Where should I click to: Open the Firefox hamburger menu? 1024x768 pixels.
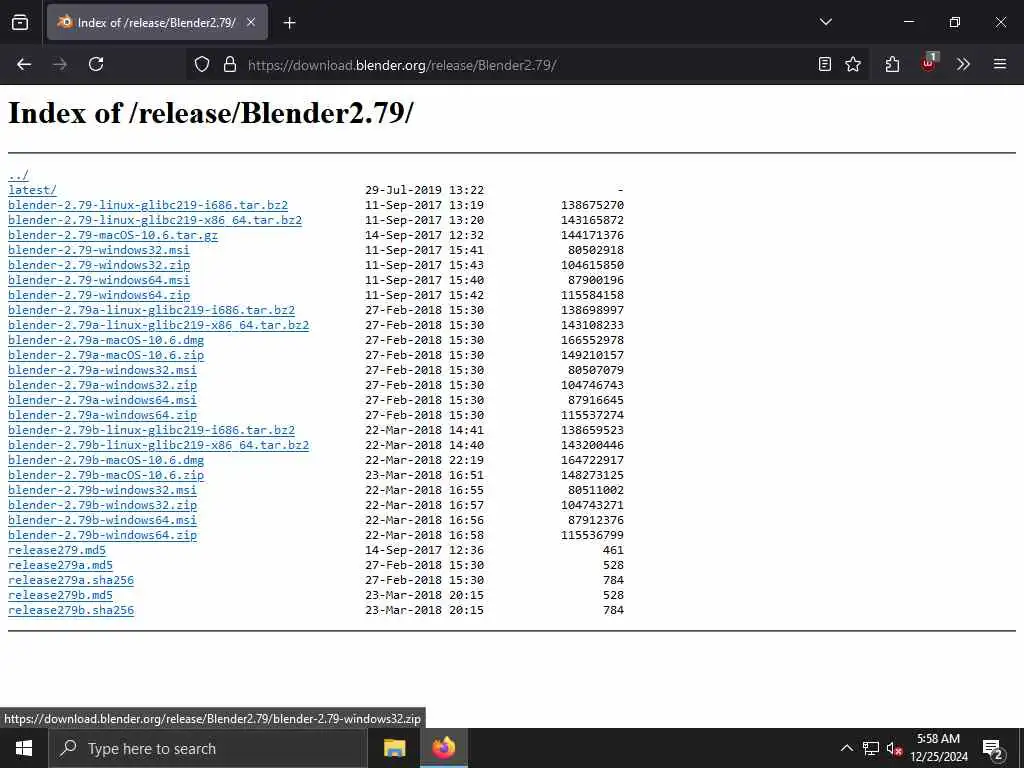[x=1000, y=64]
